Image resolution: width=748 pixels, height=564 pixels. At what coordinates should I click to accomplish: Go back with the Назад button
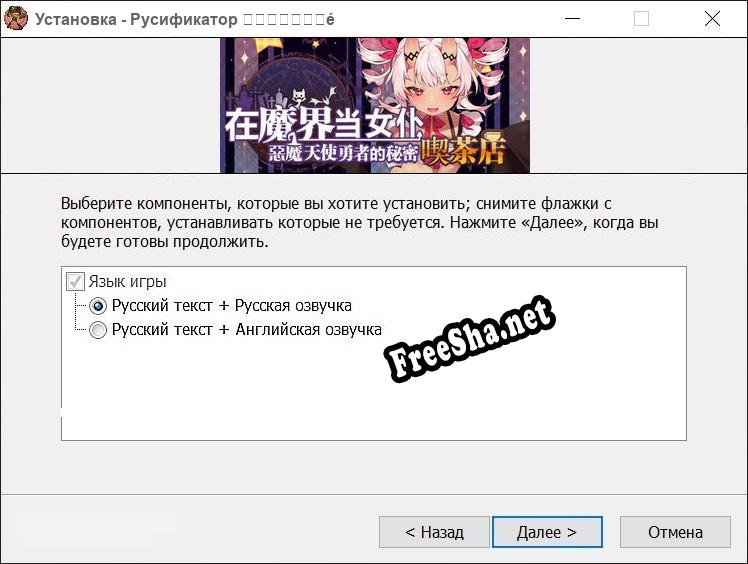point(434,532)
